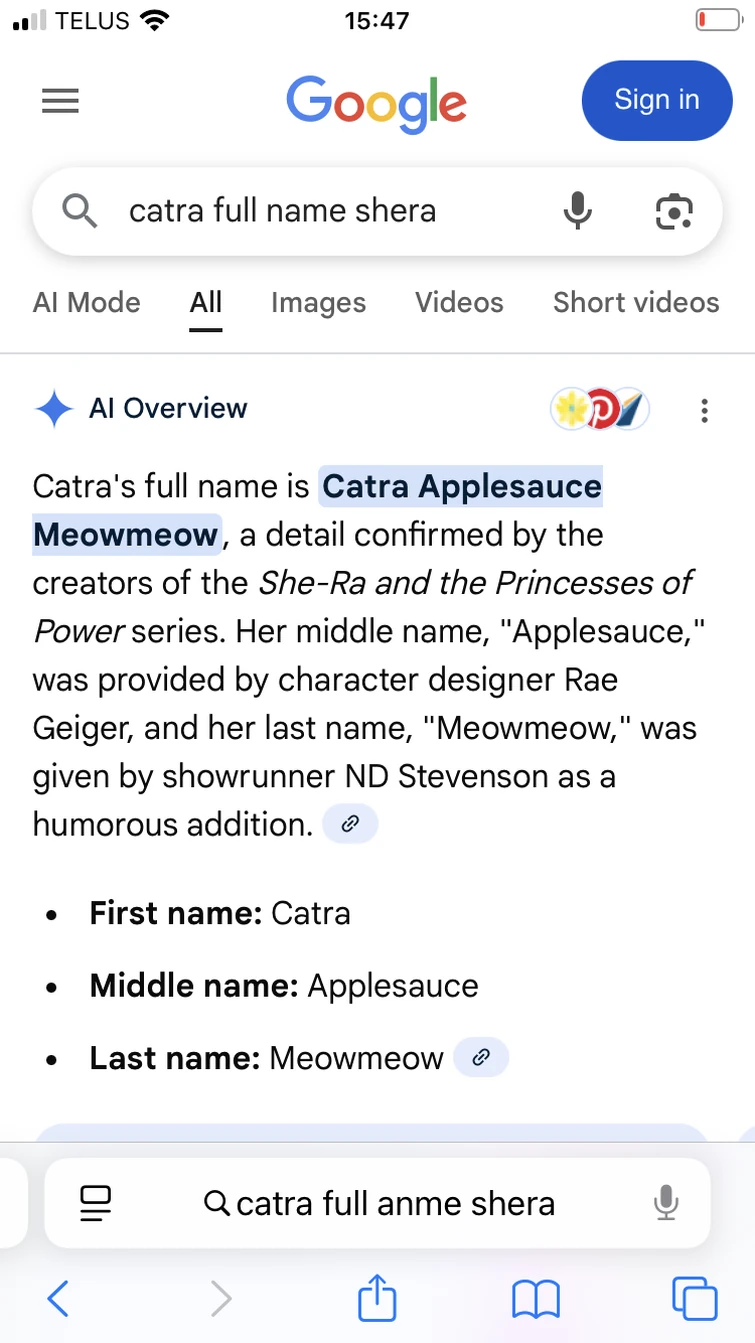This screenshot has width=755, height=1343.
Task: Start voice search with microphone icon
Action: click(x=577, y=211)
